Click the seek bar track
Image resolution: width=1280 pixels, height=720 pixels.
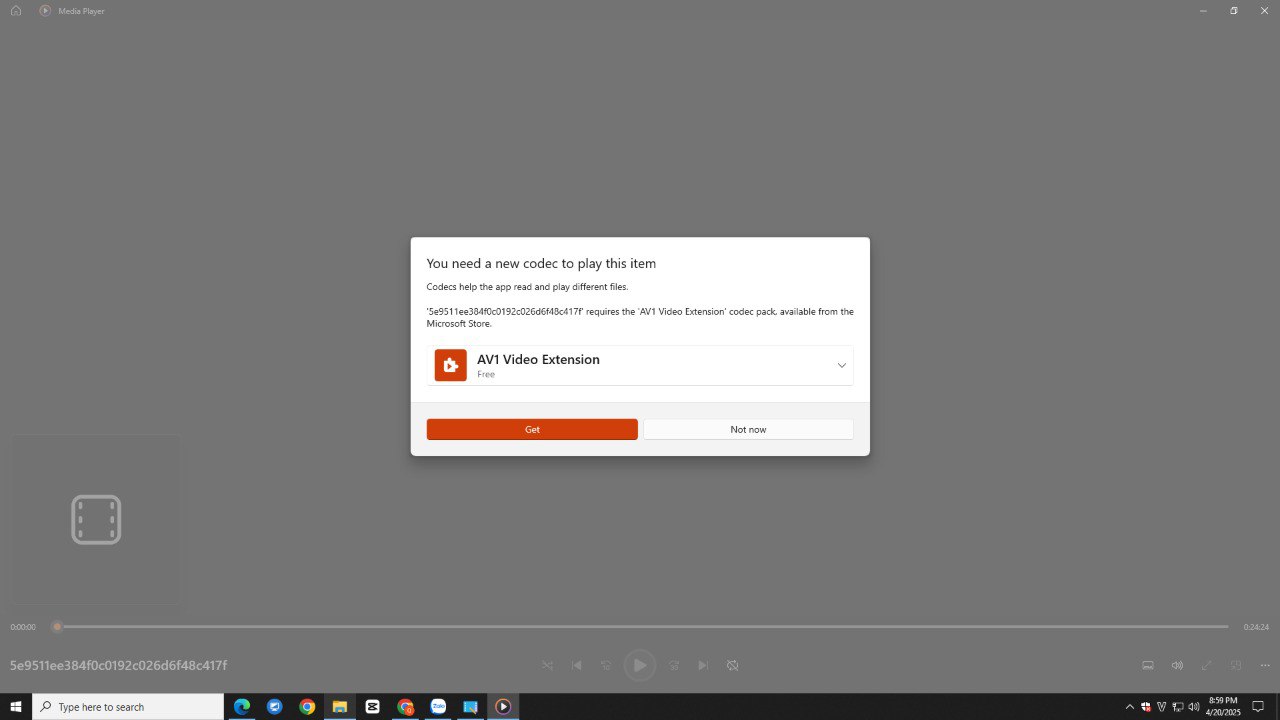click(640, 626)
